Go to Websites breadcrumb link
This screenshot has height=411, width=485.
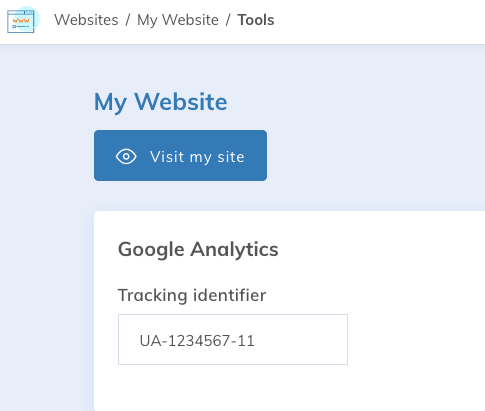[86, 20]
